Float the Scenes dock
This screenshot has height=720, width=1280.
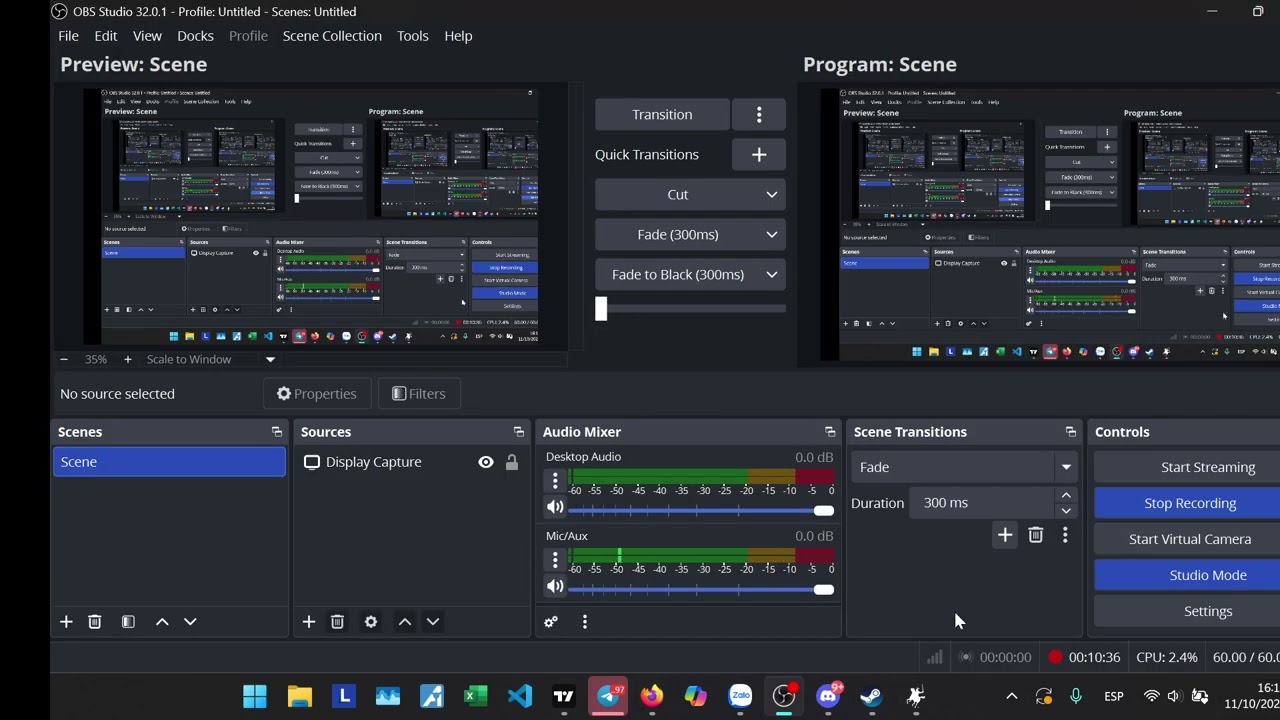pyautogui.click(x=277, y=432)
